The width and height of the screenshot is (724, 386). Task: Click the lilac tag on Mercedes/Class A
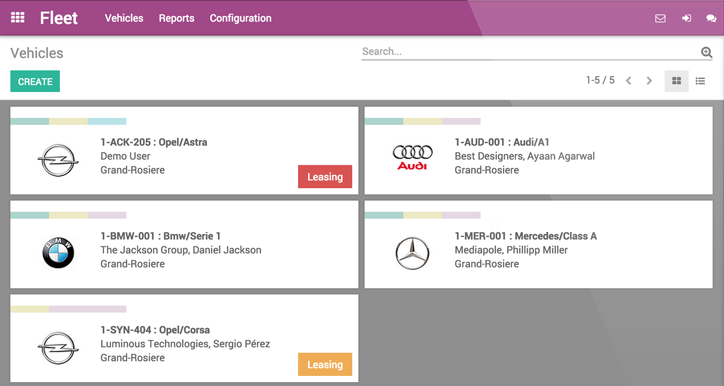pyautogui.click(x=461, y=215)
